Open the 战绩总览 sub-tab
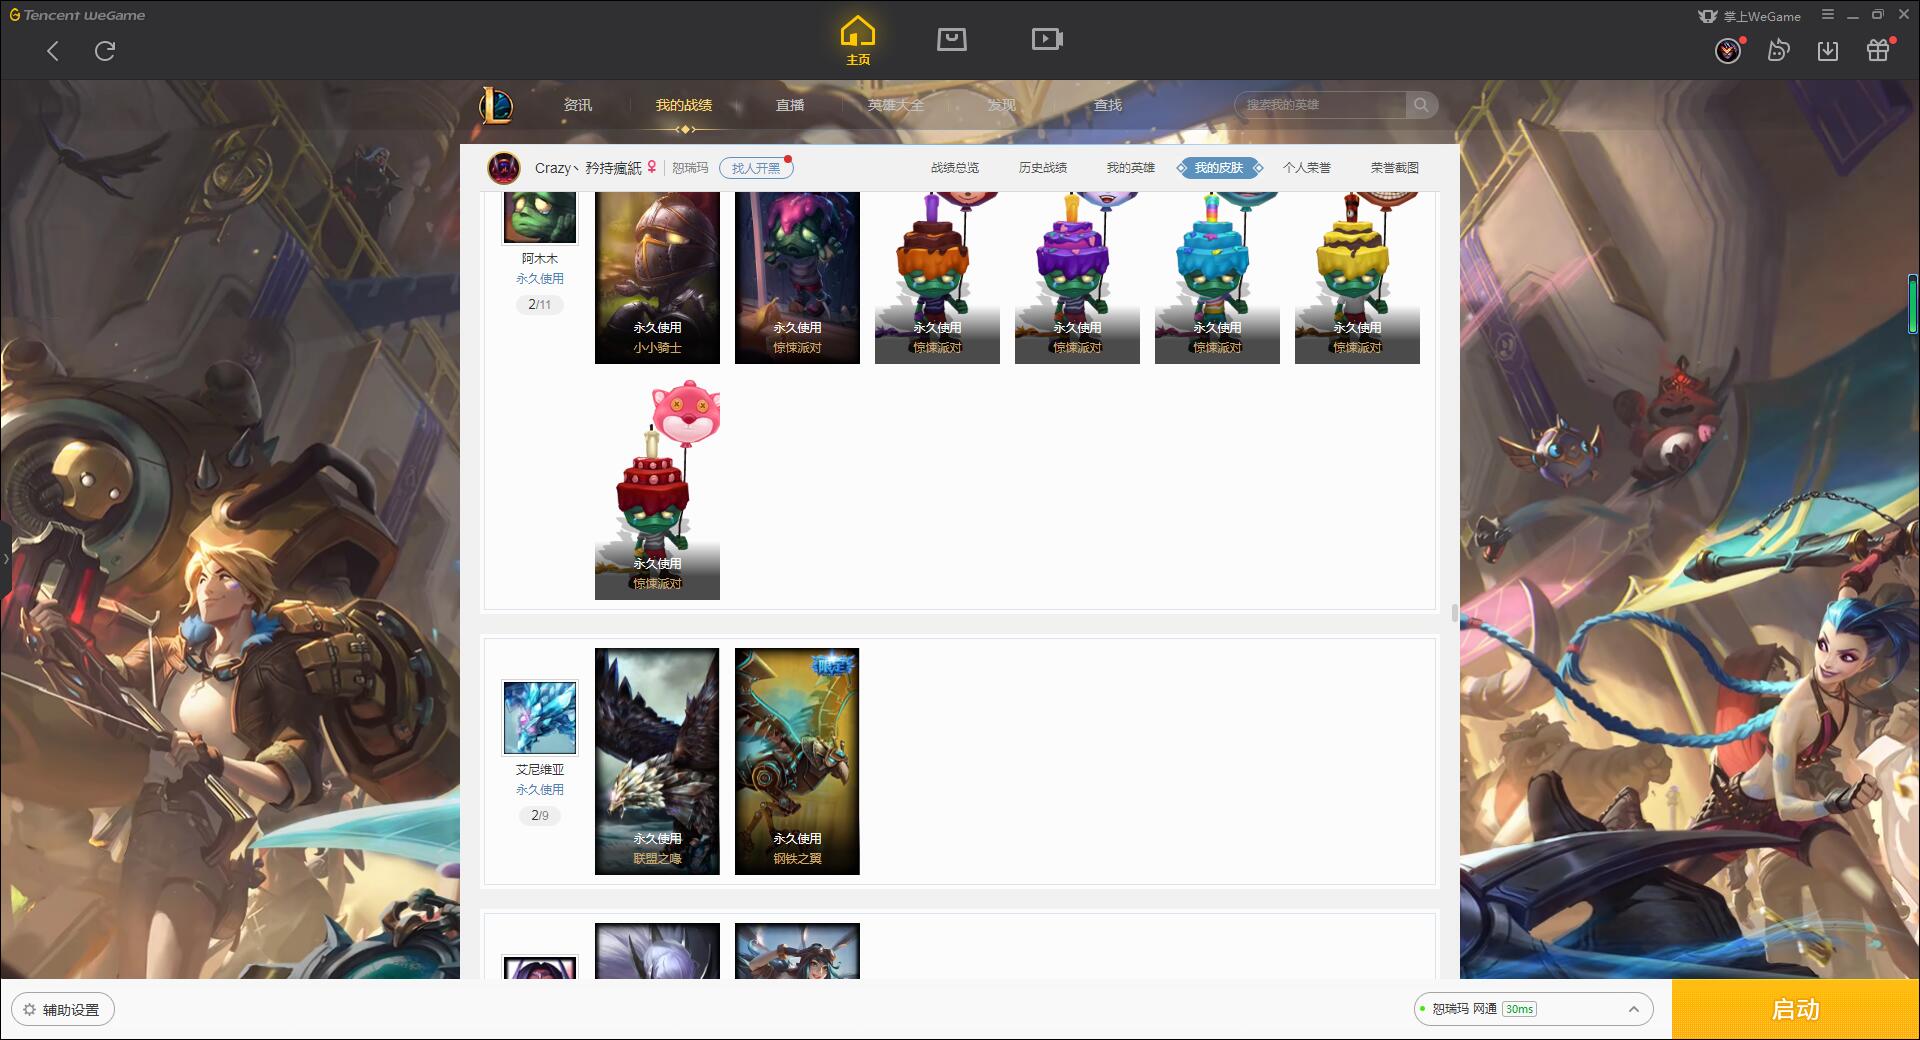Screen dimensions: 1920x1040 955,168
